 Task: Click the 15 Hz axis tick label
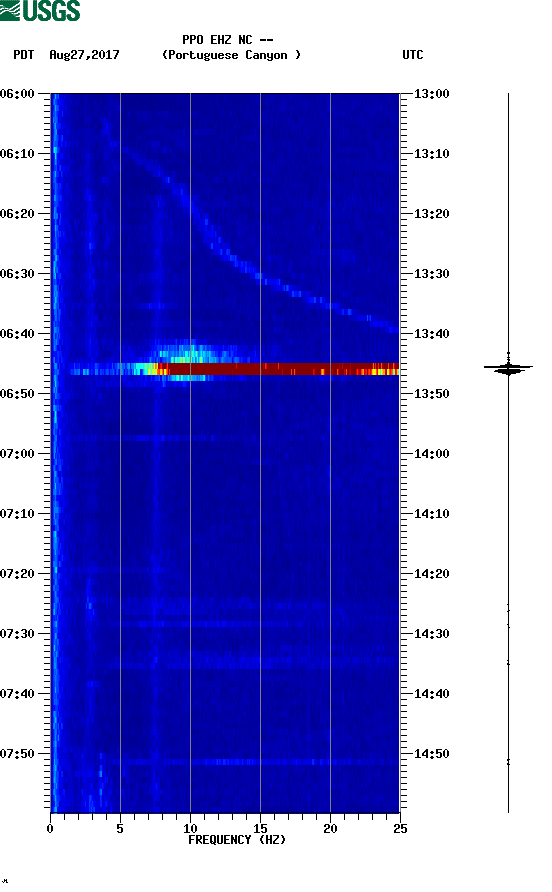pyautogui.click(x=260, y=829)
